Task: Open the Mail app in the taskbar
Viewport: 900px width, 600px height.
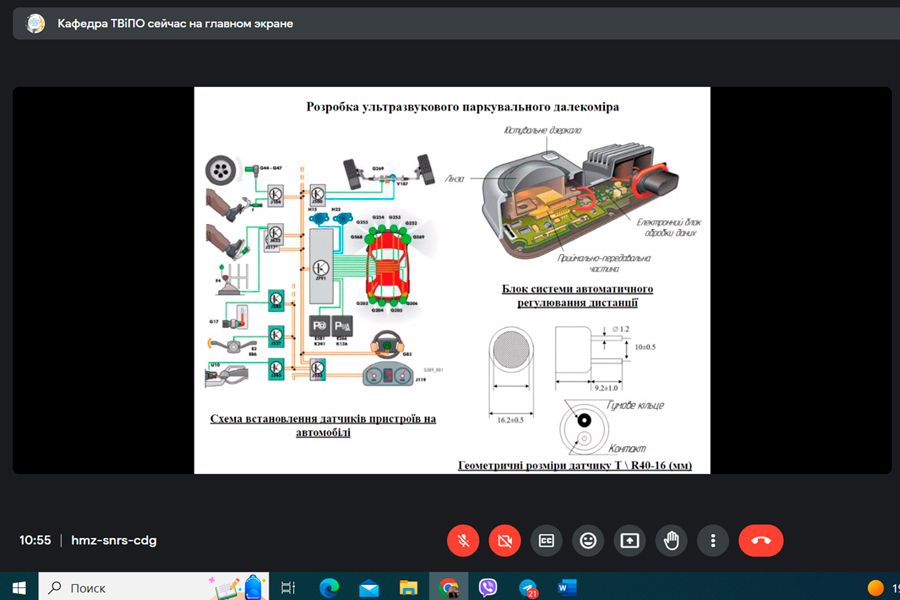Action: pos(369,587)
